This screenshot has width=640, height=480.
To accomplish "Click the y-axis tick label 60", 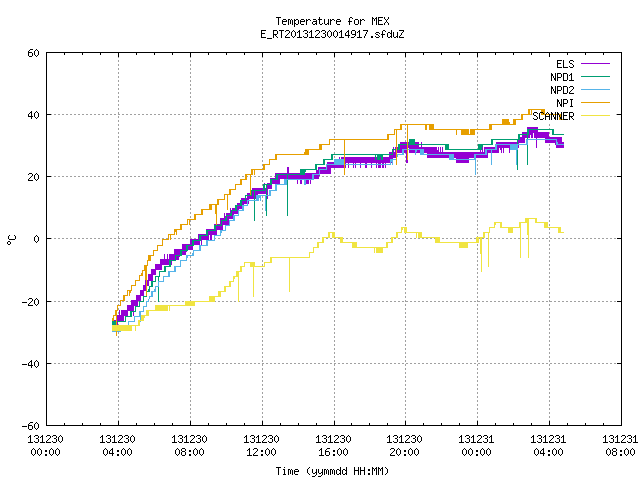I will coord(33,53).
